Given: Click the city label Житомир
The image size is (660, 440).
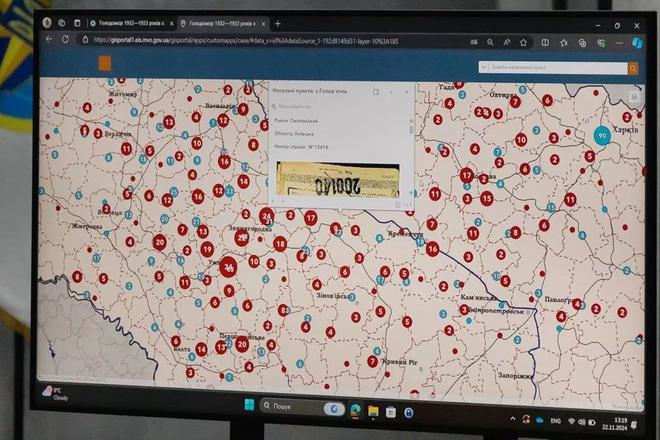Looking at the screenshot, I should click(x=123, y=94).
